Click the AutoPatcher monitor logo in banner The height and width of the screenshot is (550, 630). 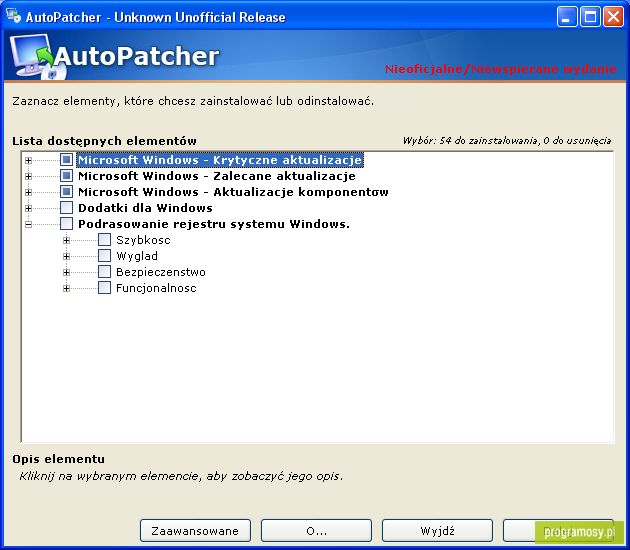37,57
